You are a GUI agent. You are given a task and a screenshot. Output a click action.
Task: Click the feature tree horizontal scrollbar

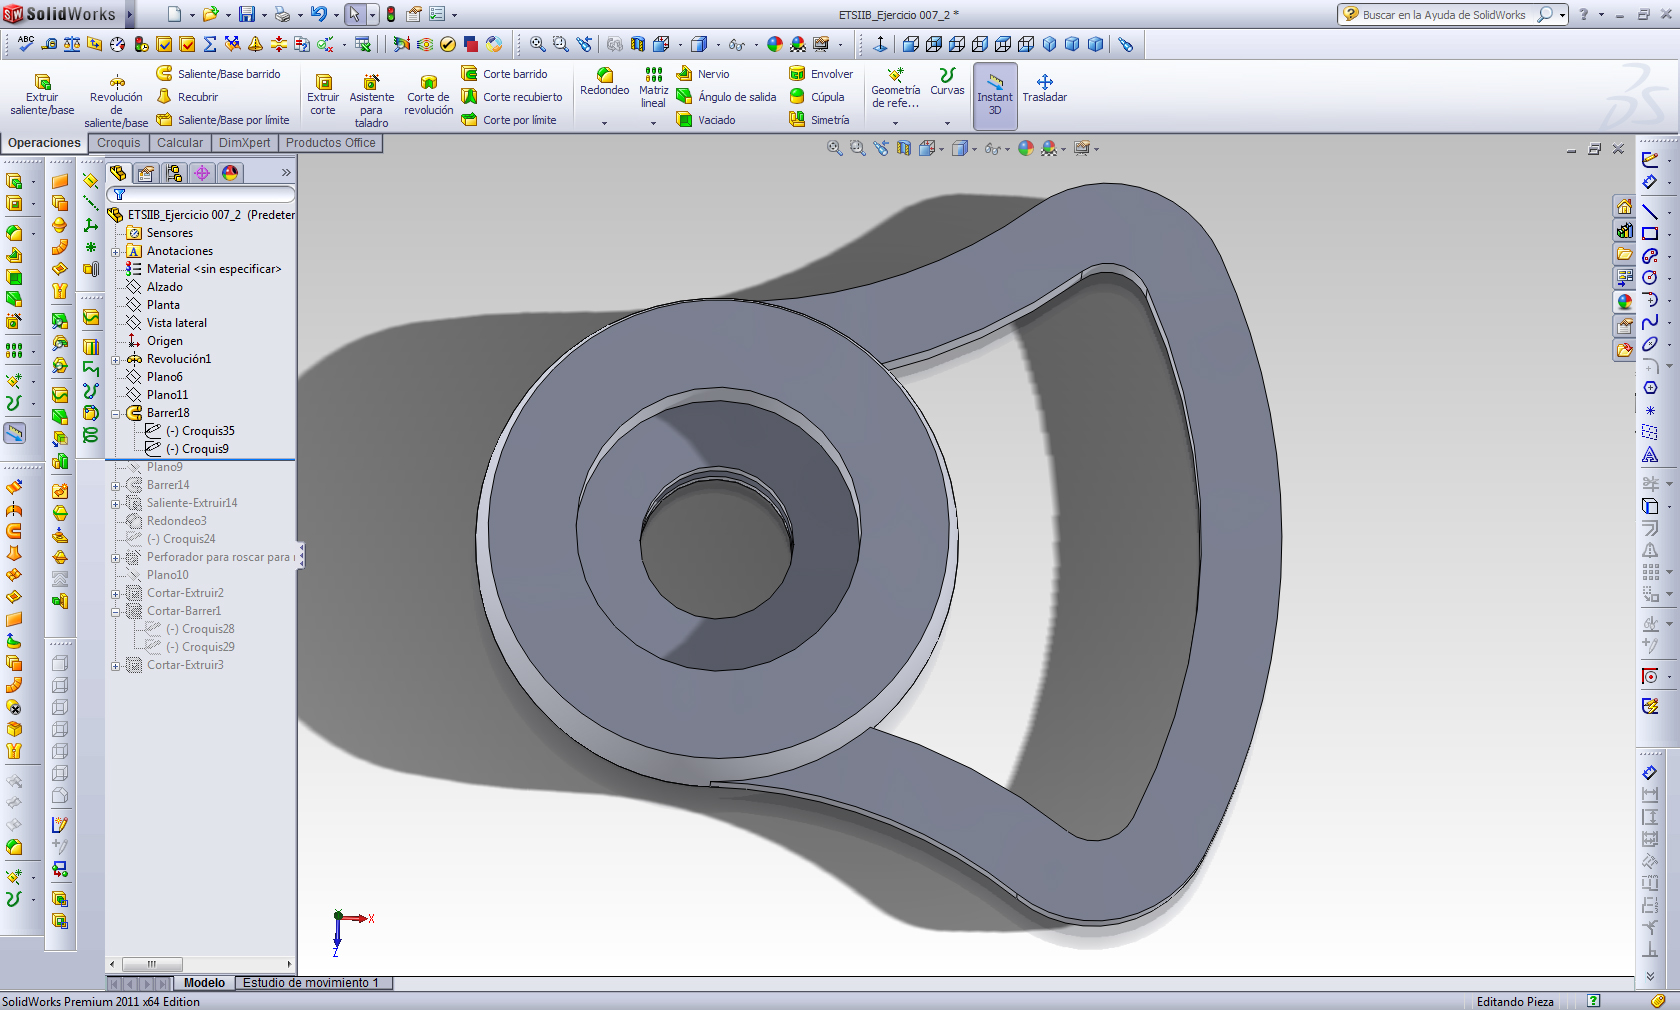[201, 964]
